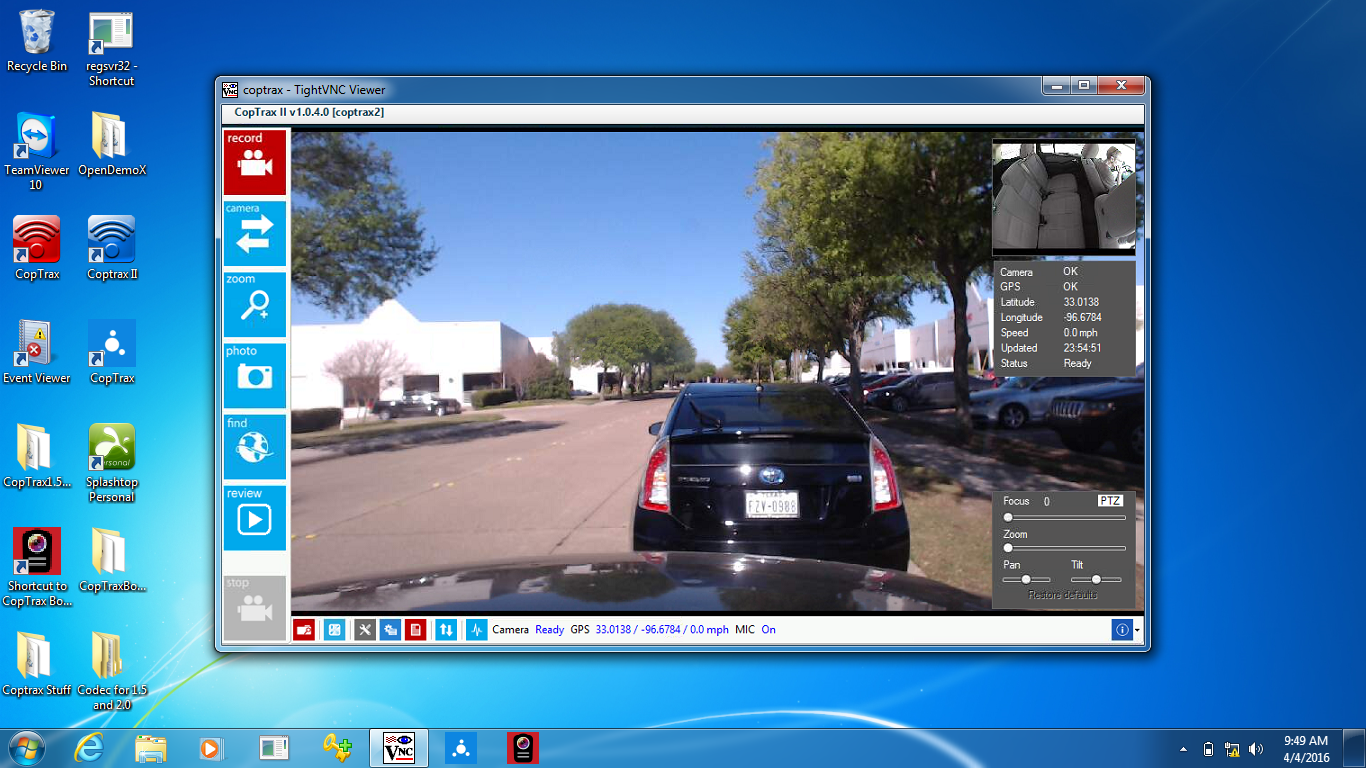Click the blue four-square grid toolbar icon

click(335, 630)
